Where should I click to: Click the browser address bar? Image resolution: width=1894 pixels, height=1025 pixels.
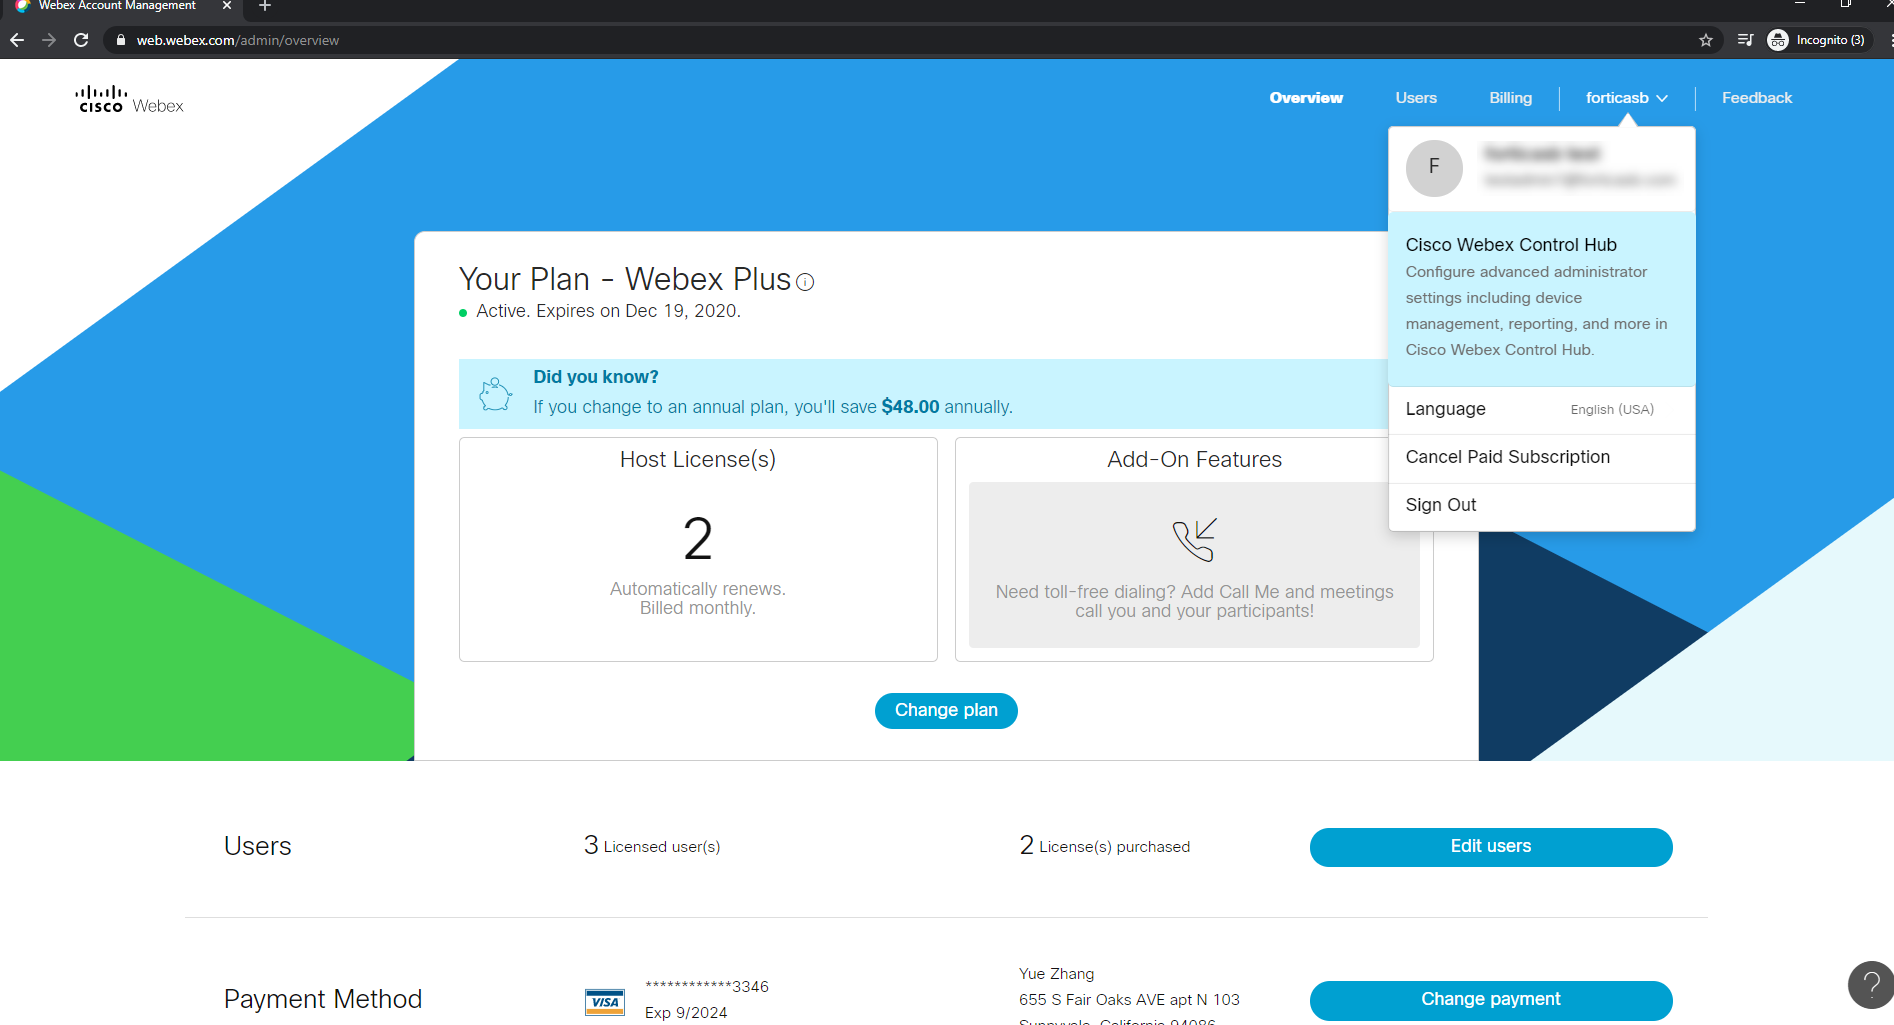pos(400,40)
